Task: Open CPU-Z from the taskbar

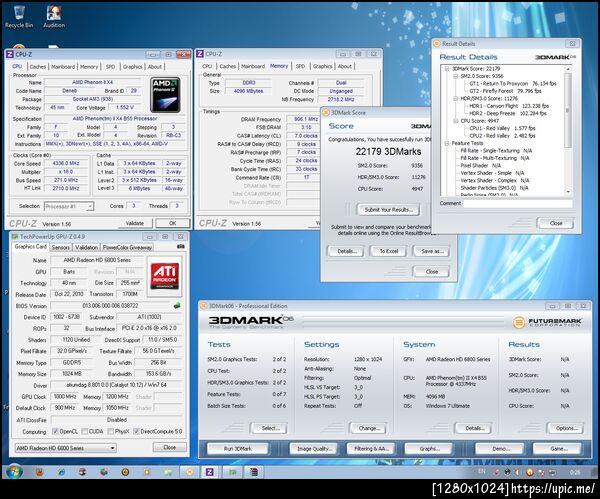Action: (x=210, y=472)
